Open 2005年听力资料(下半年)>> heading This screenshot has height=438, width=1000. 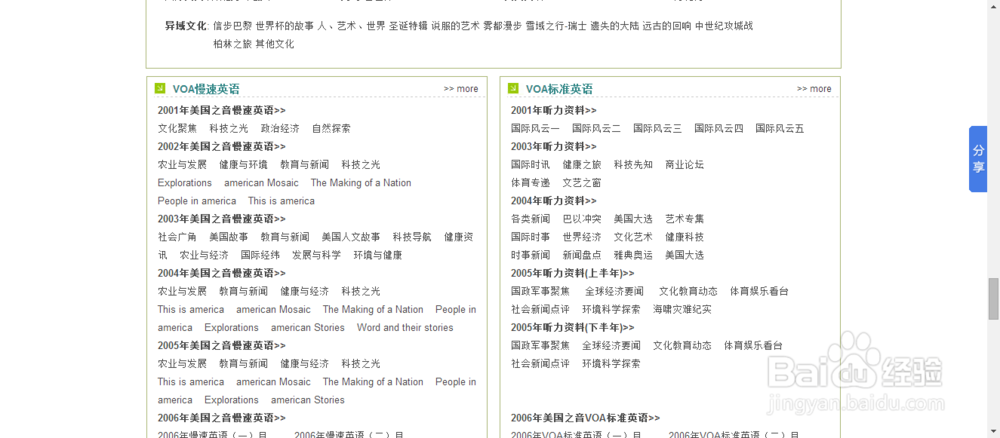pyautogui.click(x=573, y=327)
